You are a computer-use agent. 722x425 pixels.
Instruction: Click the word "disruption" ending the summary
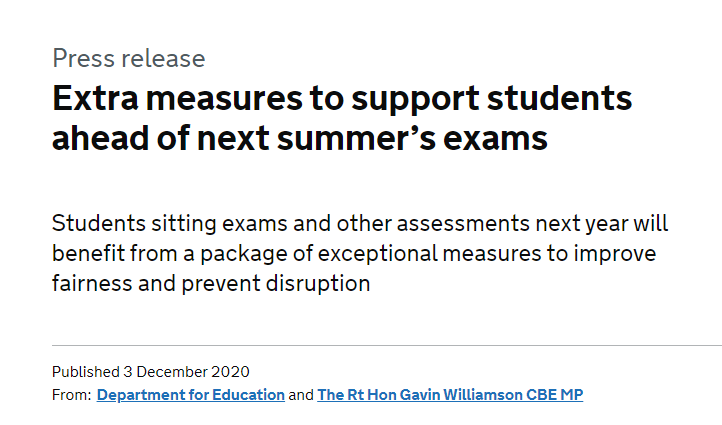tap(318, 284)
